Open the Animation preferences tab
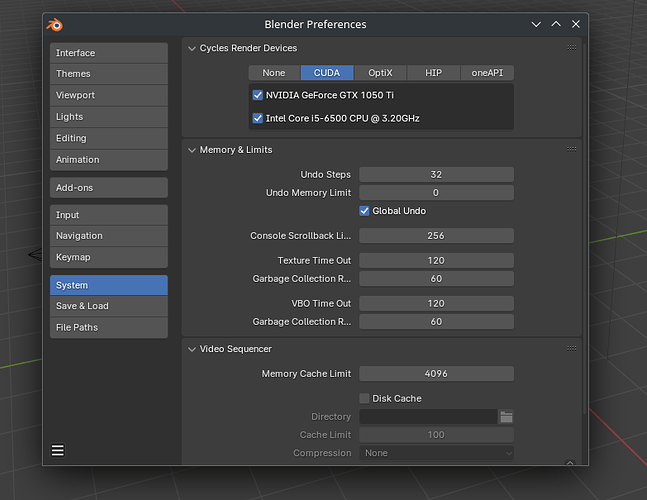The width and height of the screenshot is (647, 500). point(109,160)
